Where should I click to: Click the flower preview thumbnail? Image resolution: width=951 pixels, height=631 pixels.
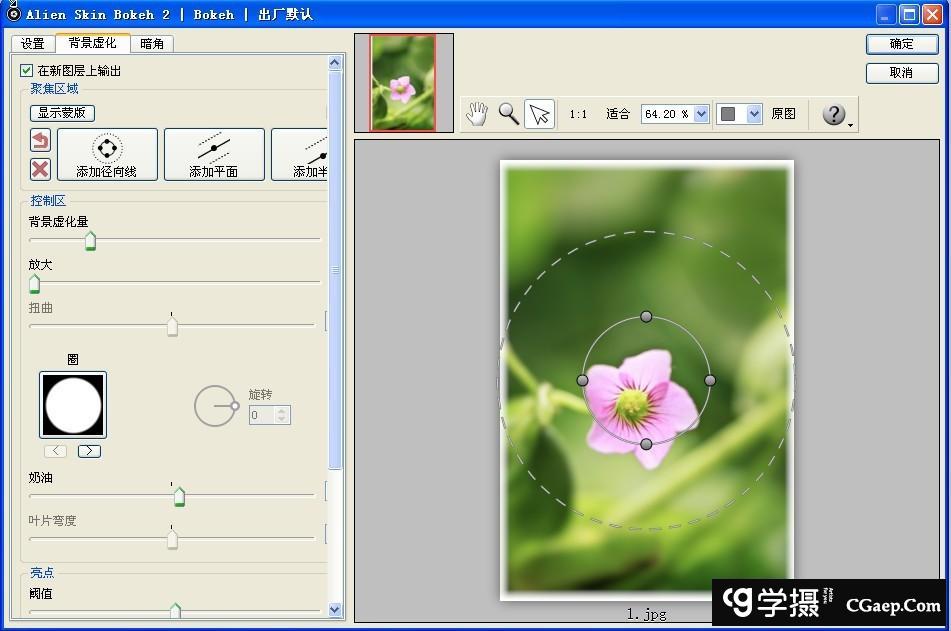coord(403,83)
